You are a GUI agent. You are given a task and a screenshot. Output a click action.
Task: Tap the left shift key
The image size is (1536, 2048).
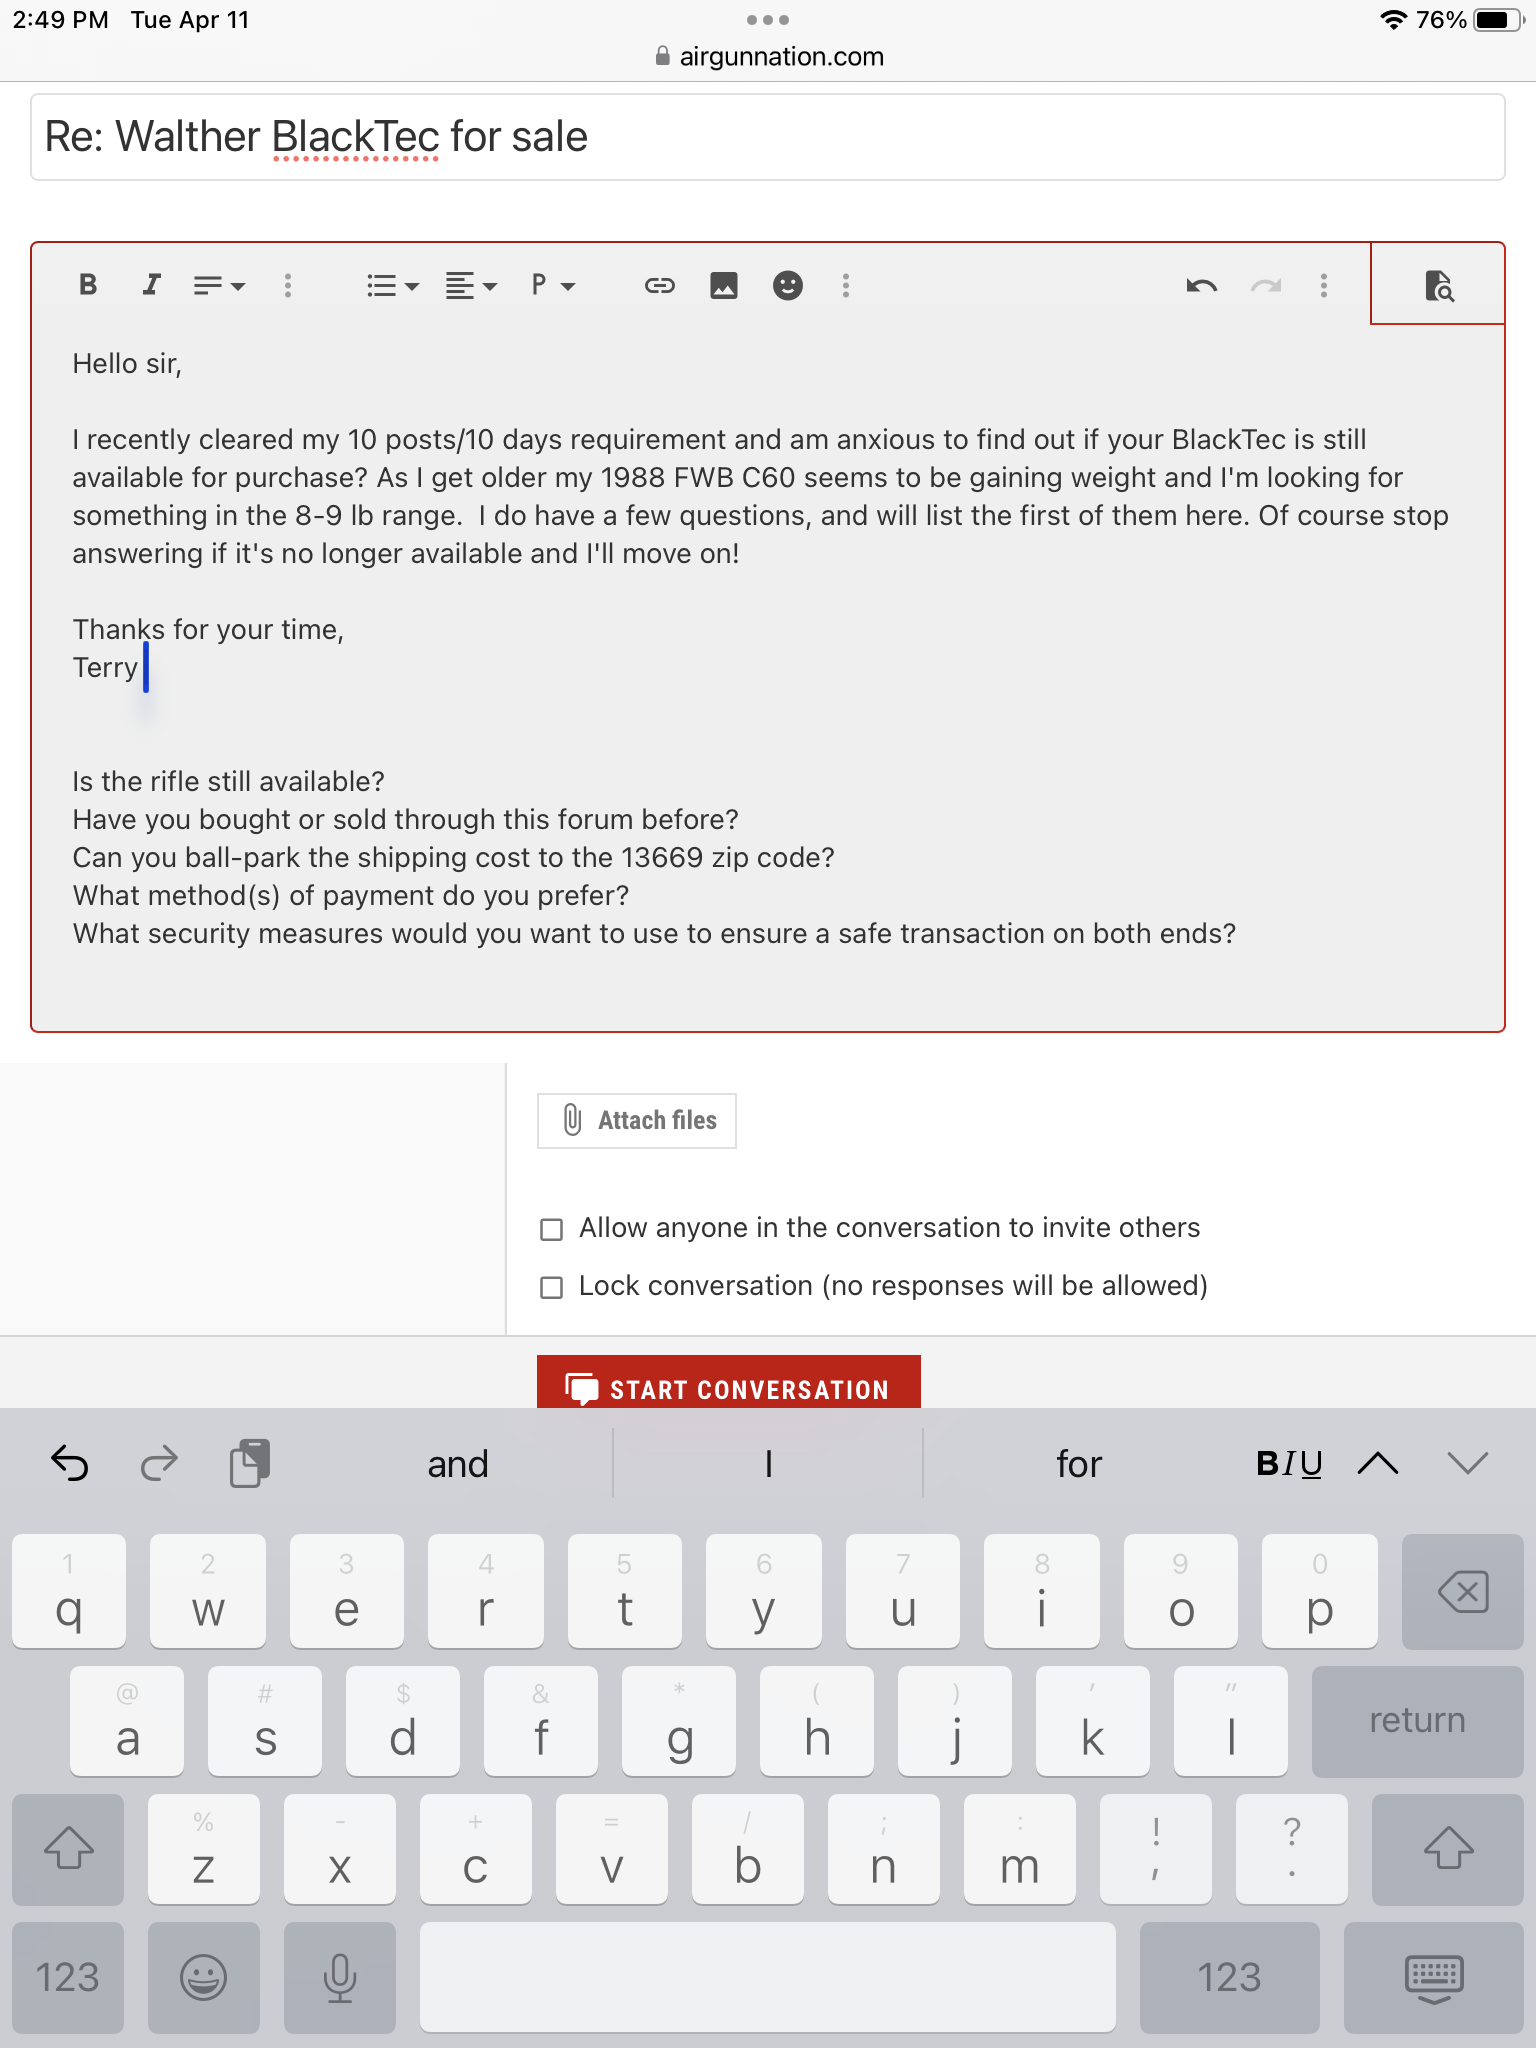(68, 1849)
